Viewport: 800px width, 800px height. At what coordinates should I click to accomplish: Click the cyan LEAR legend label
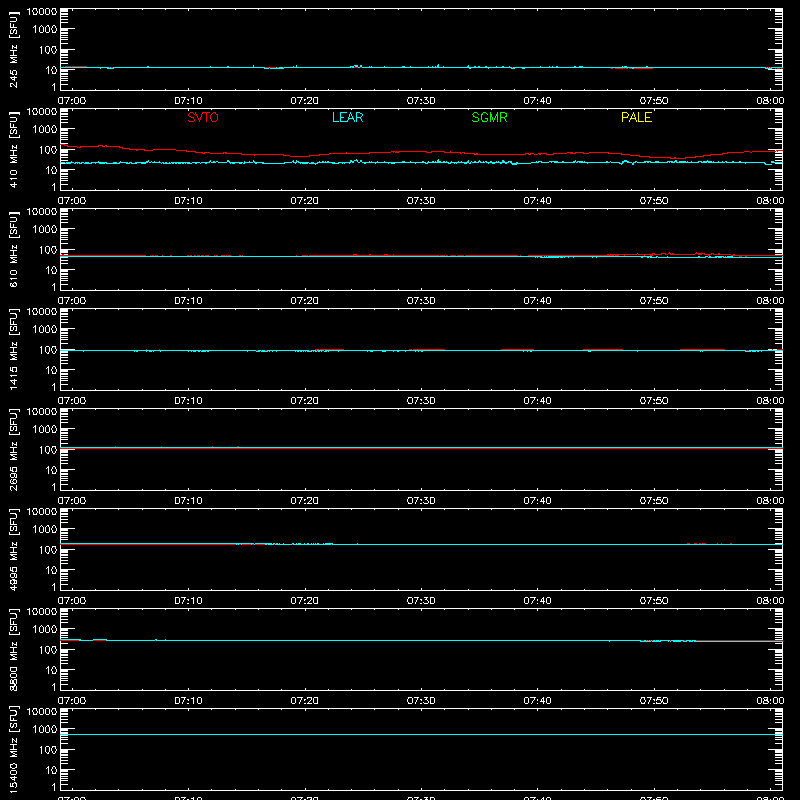point(347,117)
